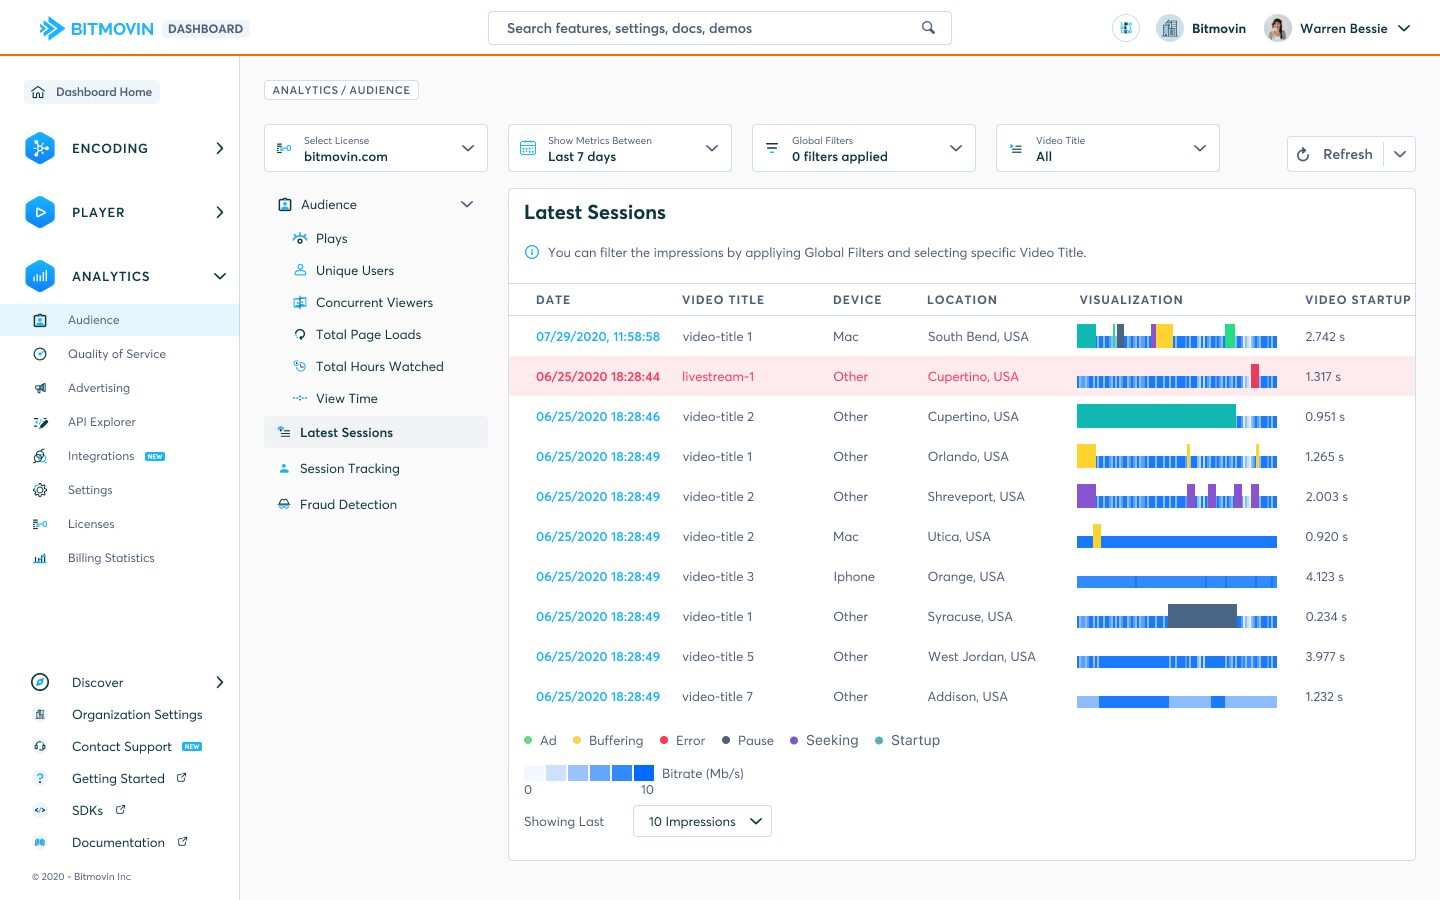This screenshot has height=900, width=1440.
Task: Click the Bitmovin organization building icon
Action: click(x=1170, y=28)
